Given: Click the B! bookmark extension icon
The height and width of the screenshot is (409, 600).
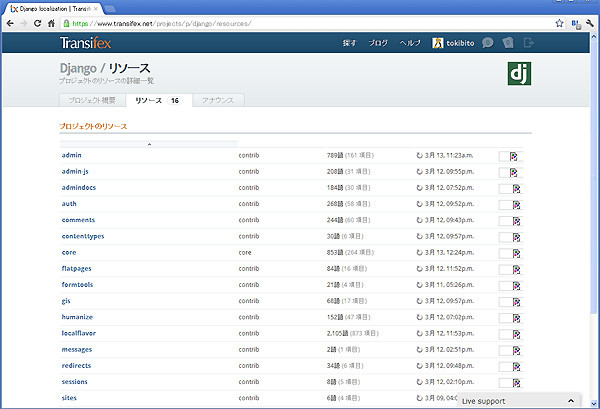Looking at the screenshot, I should pyautogui.click(x=576, y=24).
